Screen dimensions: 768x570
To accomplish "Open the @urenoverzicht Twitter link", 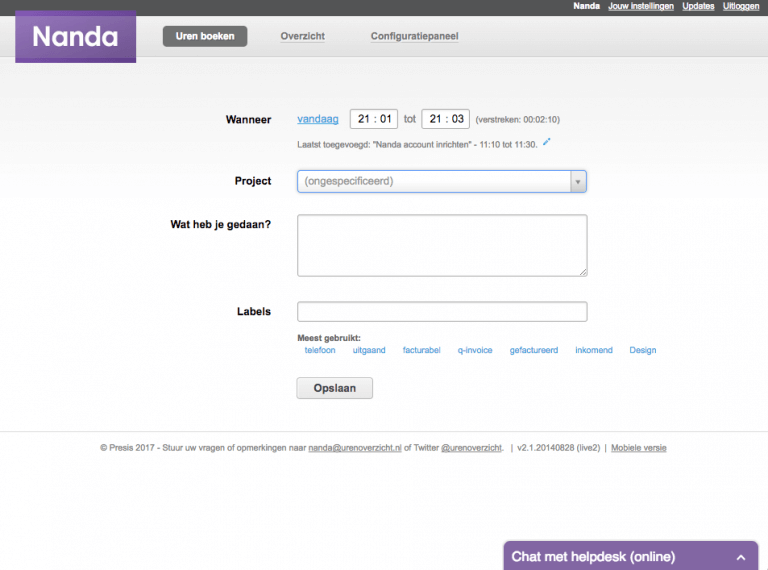I will (472, 448).
